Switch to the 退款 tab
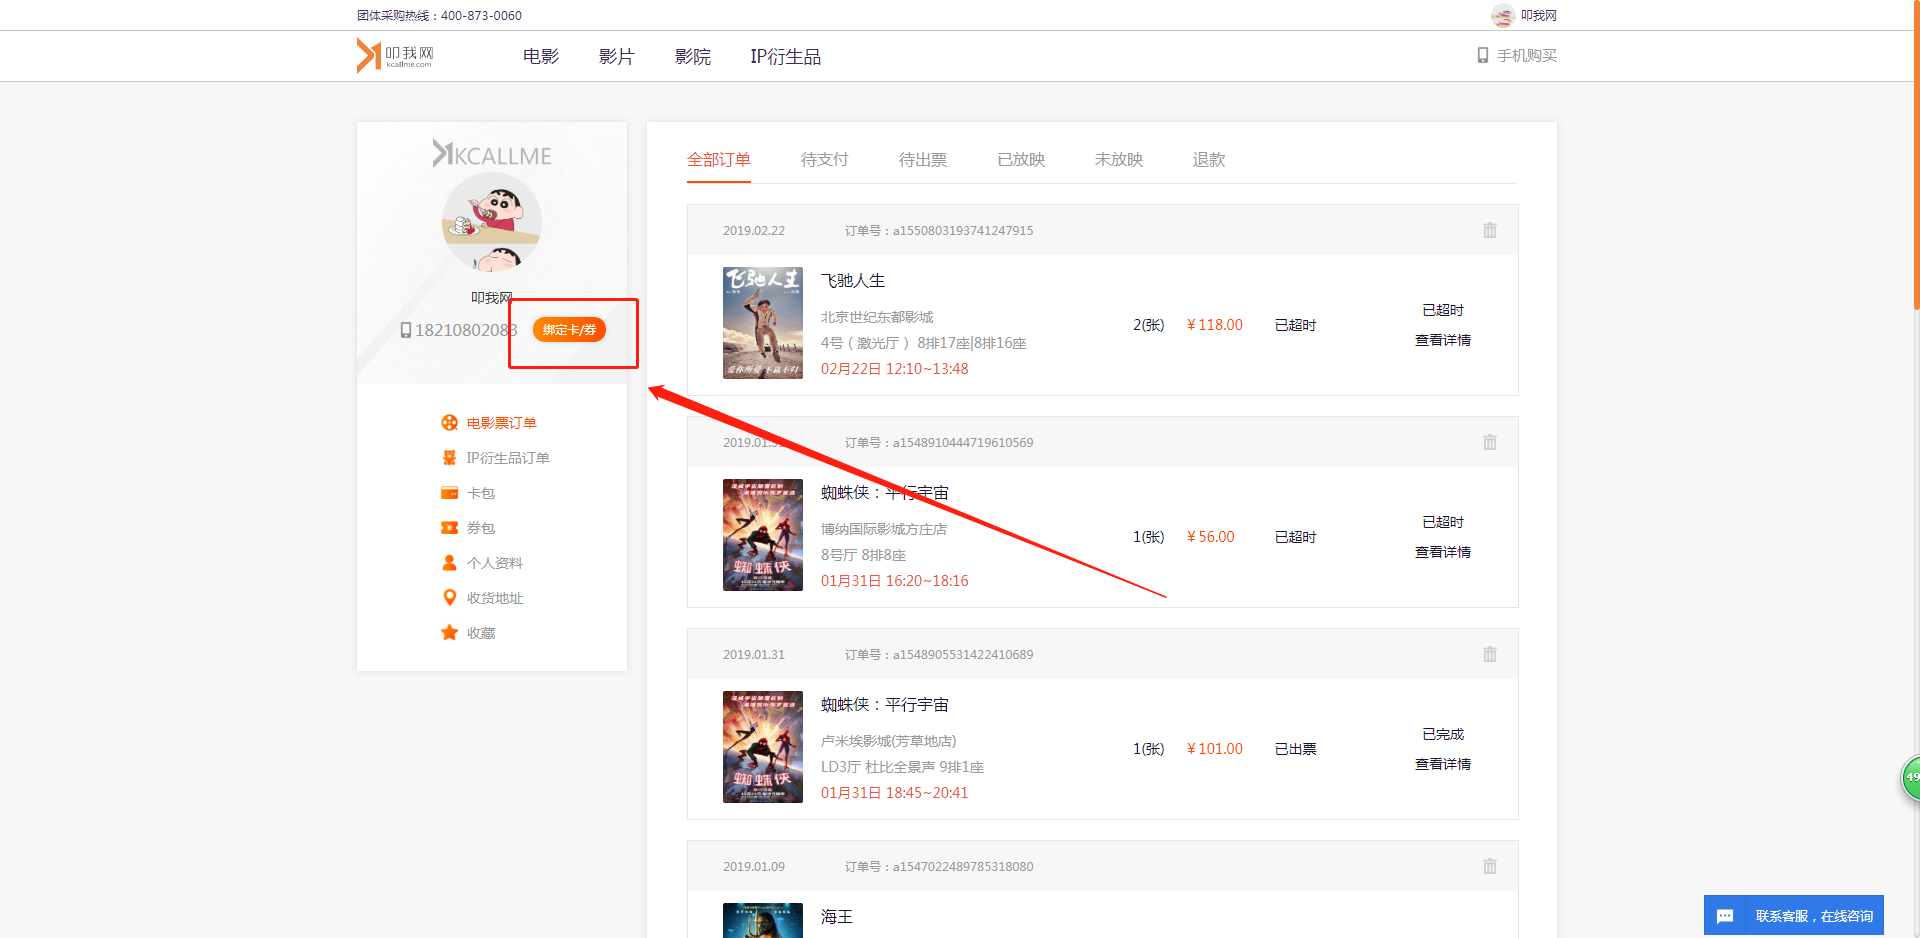Image resolution: width=1920 pixels, height=938 pixels. [1209, 160]
